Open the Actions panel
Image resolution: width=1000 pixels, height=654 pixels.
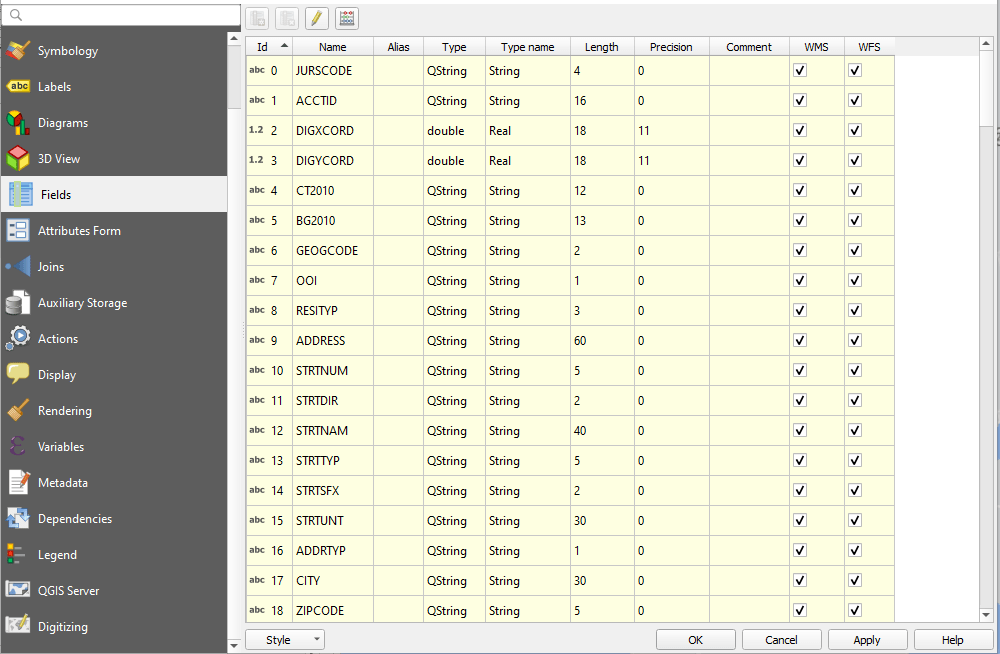[60, 338]
